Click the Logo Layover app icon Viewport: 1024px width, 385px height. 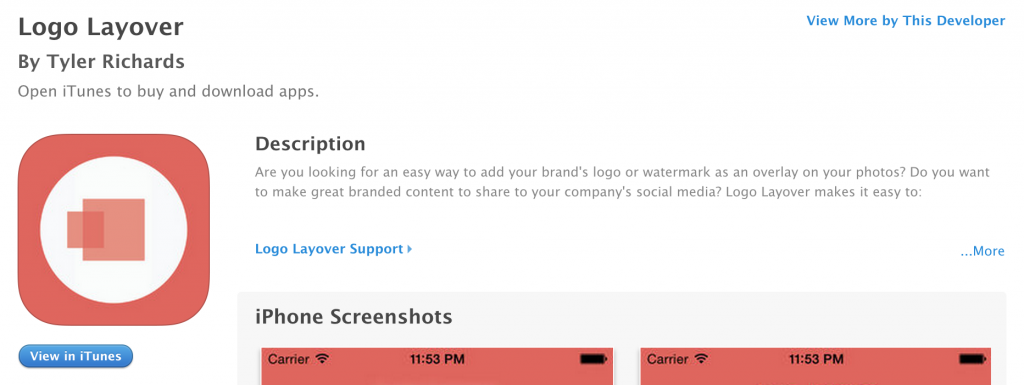(114, 230)
